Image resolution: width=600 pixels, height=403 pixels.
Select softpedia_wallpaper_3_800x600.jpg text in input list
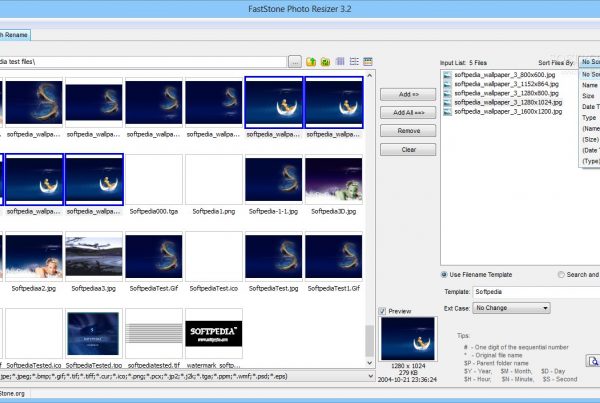point(505,75)
